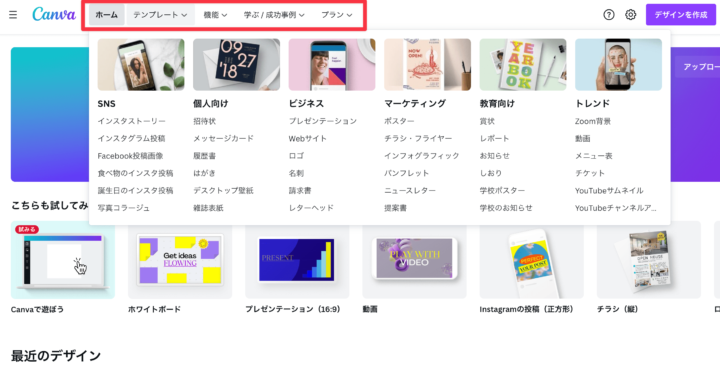
Task: Select the プレゼンテーション link under ビジネス
Action: (x=322, y=121)
